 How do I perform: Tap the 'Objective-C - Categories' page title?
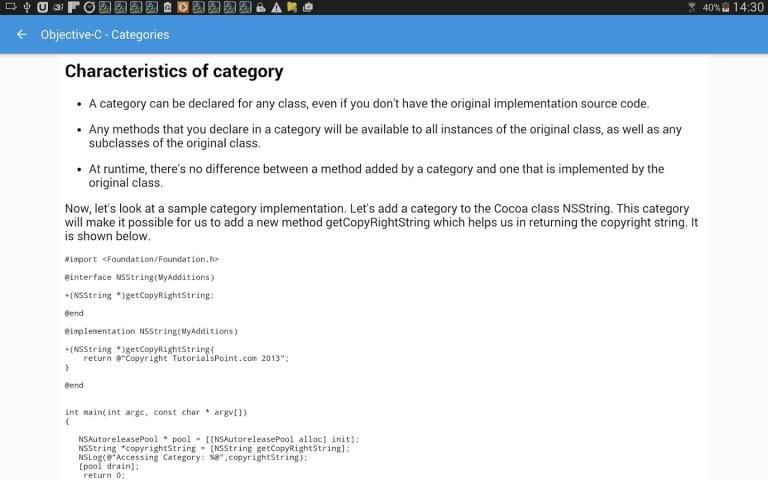pyautogui.click(x=105, y=35)
